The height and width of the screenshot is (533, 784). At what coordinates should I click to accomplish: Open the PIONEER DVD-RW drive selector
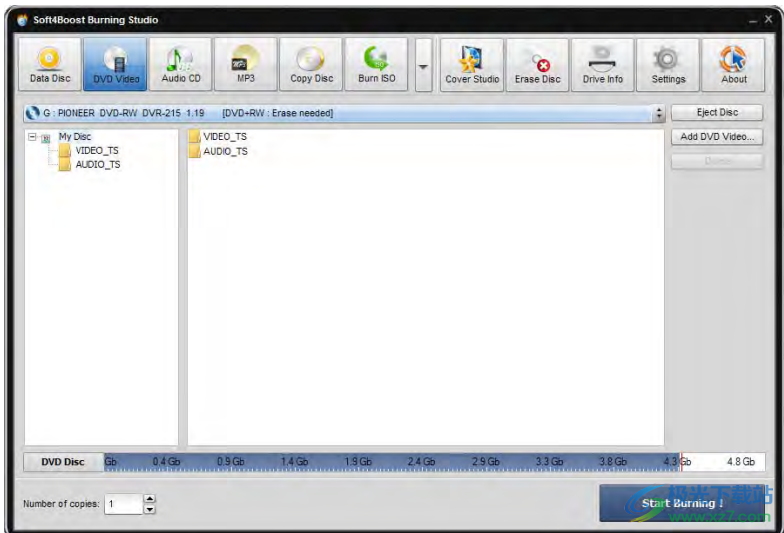point(344,114)
